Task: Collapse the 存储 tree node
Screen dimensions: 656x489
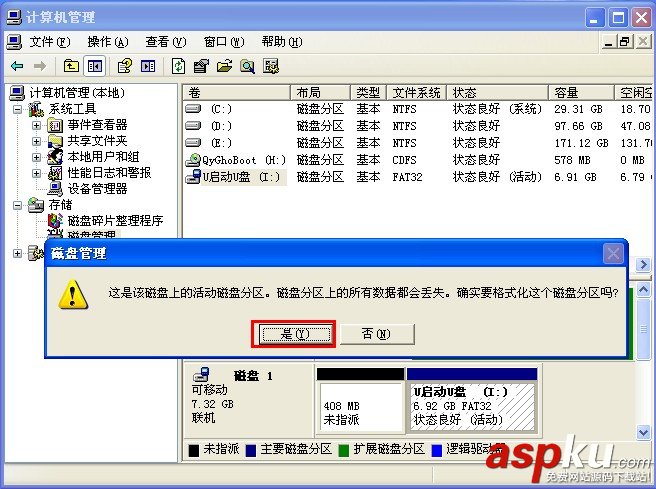Action: (x=17, y=205)
